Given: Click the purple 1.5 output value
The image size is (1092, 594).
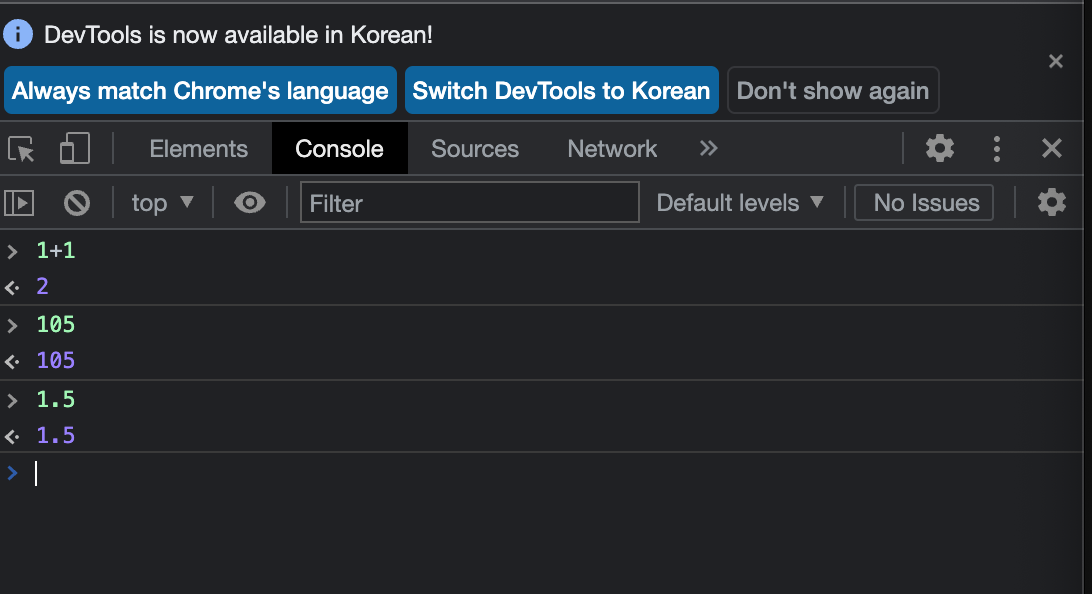Looking at the screenshot, I should pyautogui.click(x=56, y=436).
